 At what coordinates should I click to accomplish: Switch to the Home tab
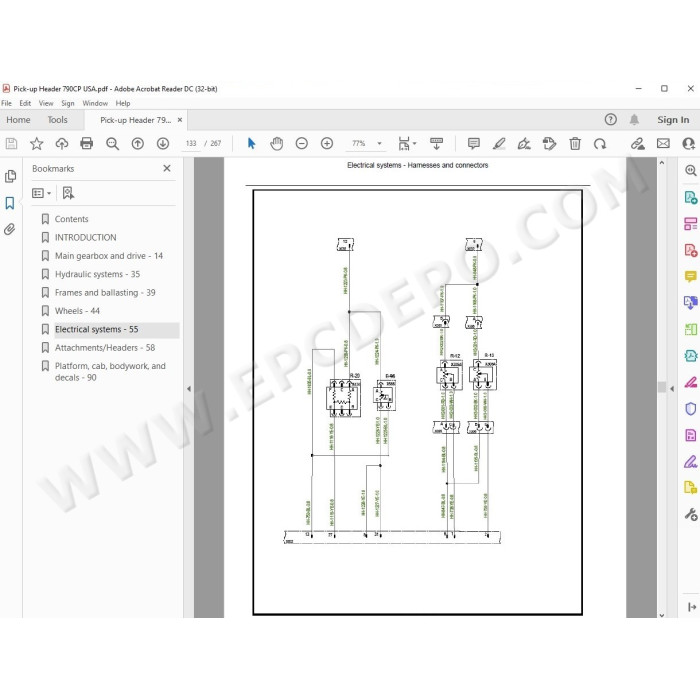[18, 120]
